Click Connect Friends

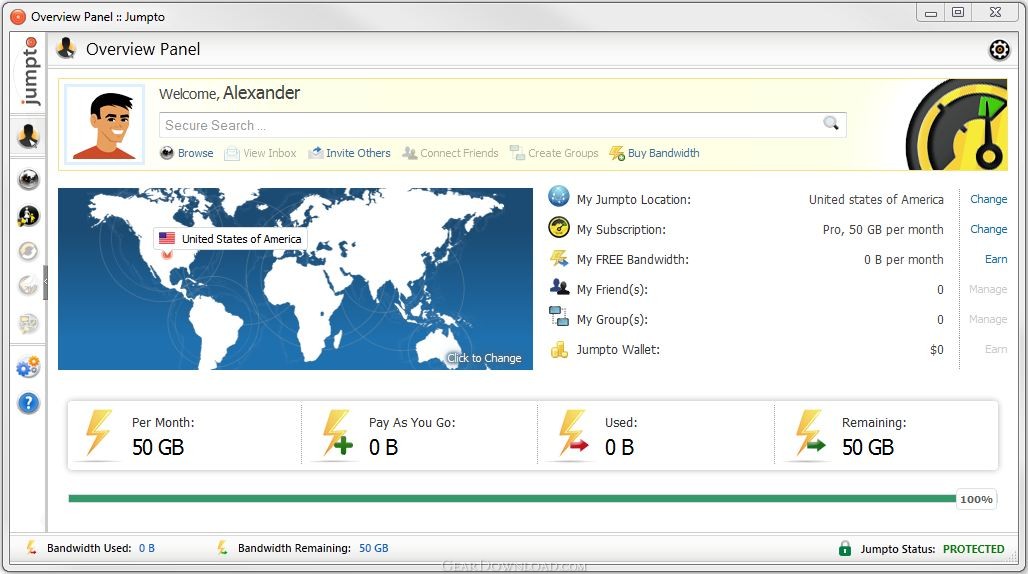click(x=459, y=153)
